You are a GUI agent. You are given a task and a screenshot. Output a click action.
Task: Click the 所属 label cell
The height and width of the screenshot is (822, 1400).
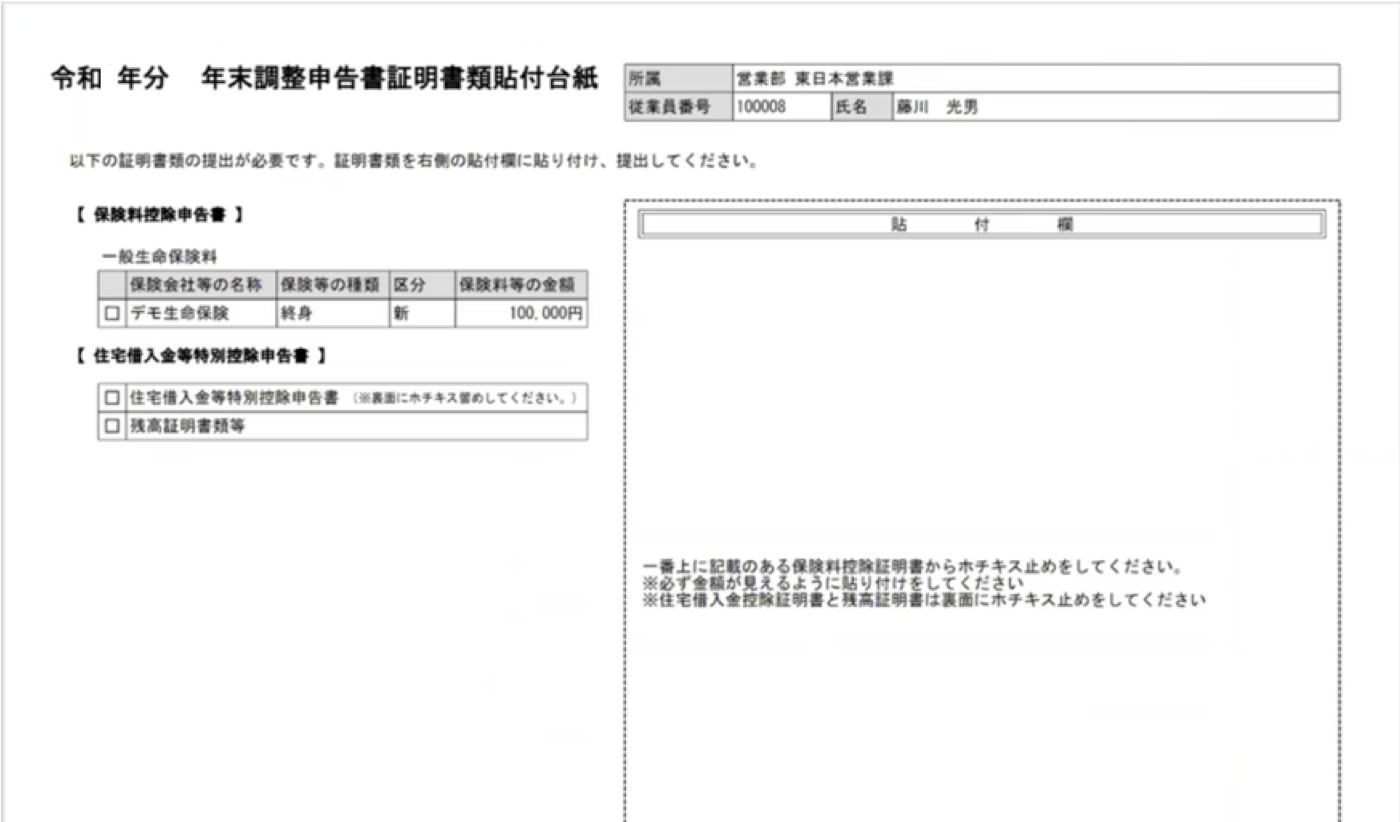[x=677, y=78]
